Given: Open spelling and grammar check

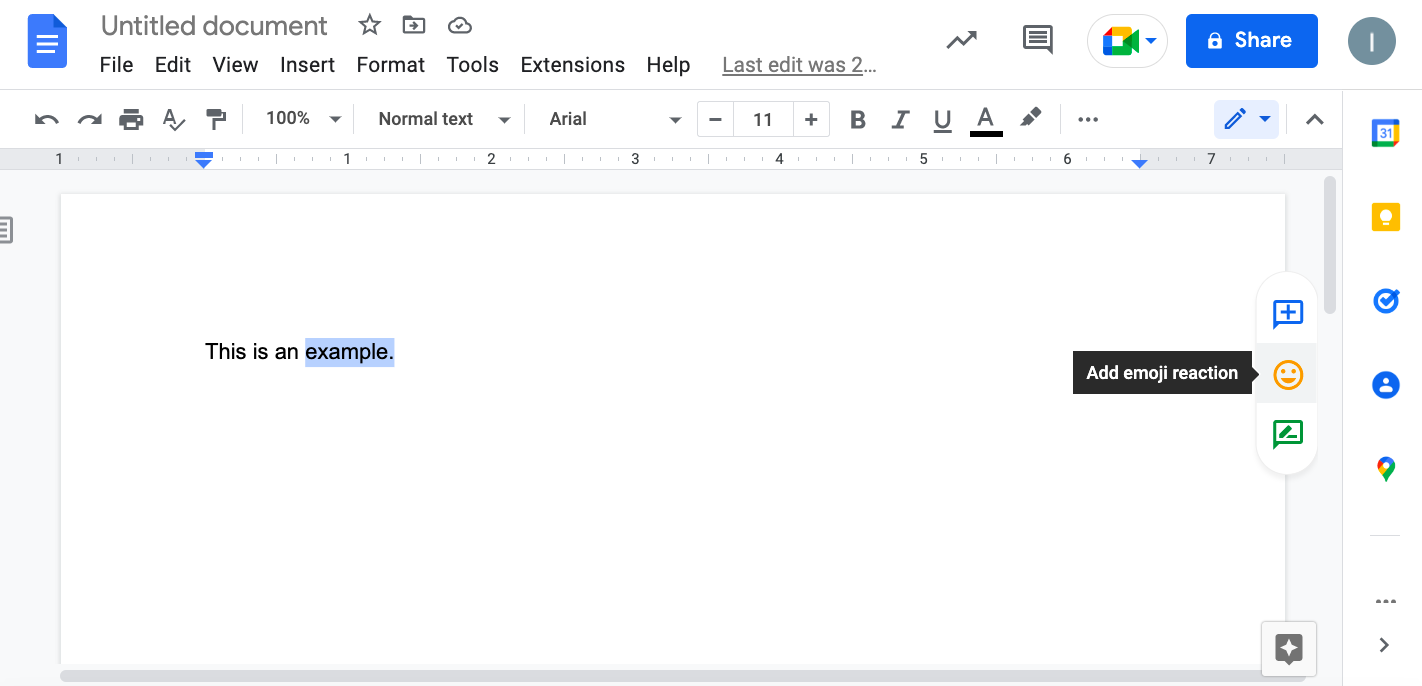Looking at the screenshot, I should [x=173, y=119].
